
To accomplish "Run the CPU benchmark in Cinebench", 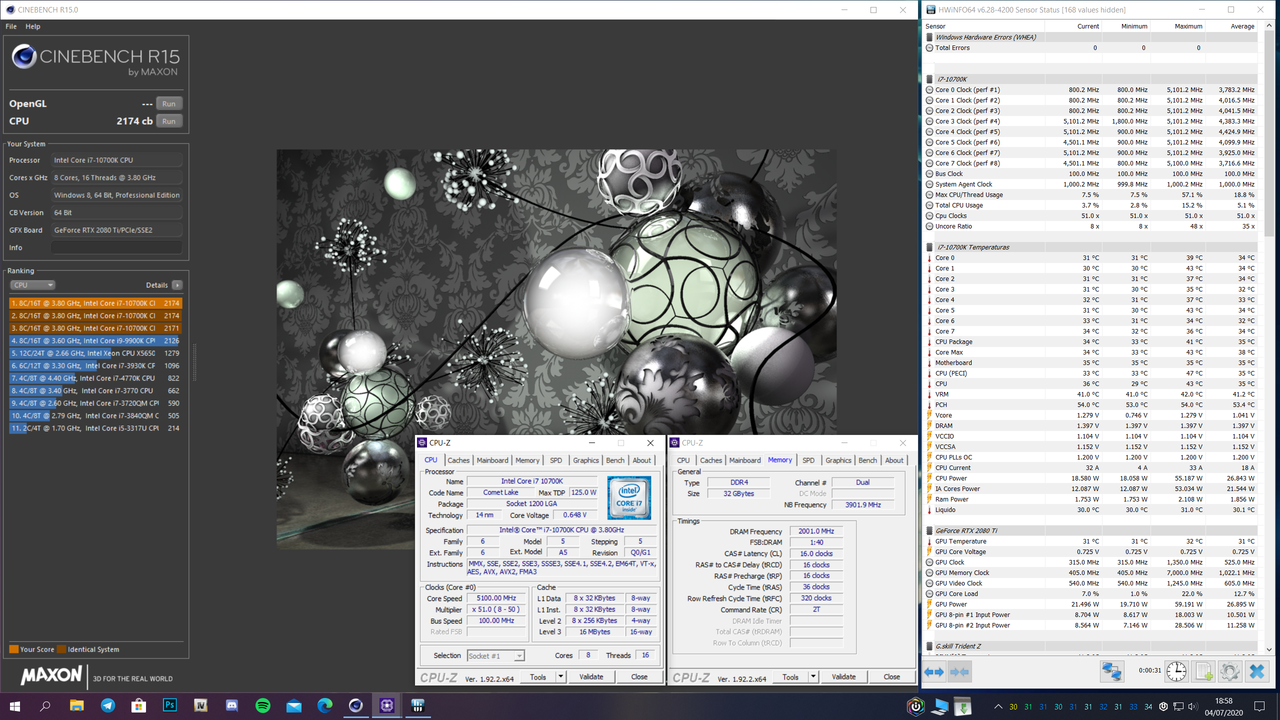I will click(x=168, y=120).
